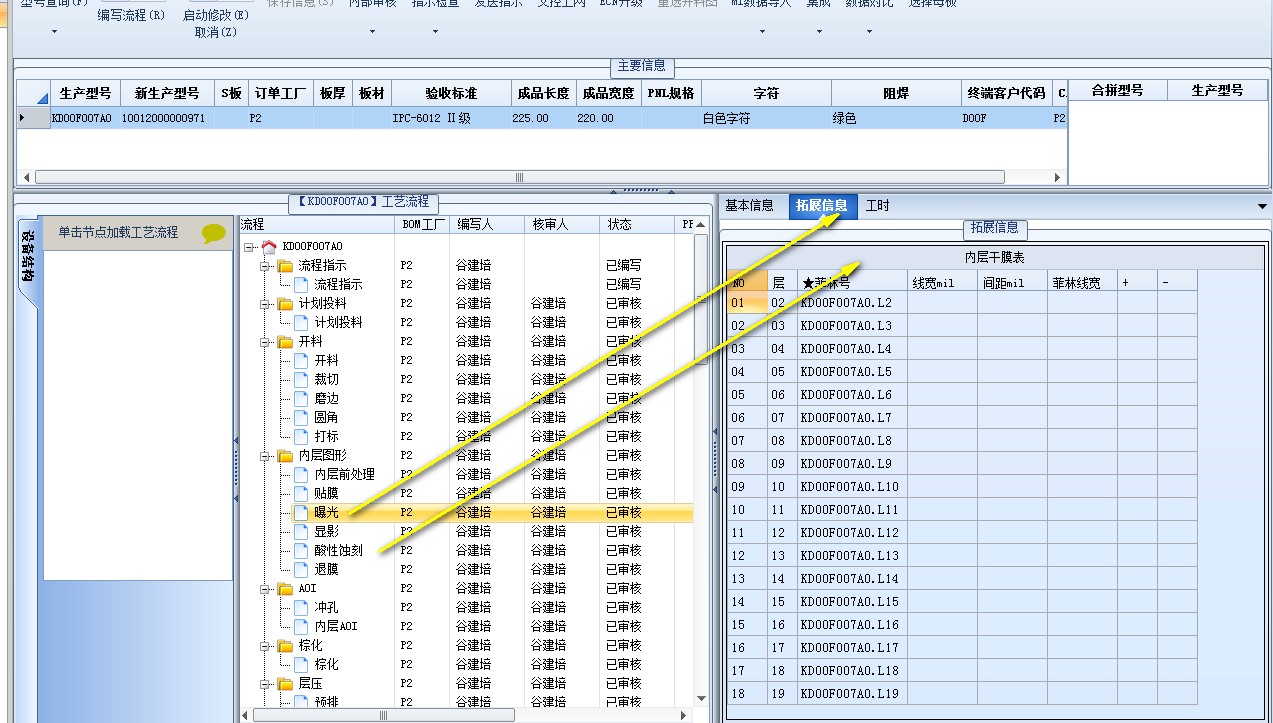Click the select-all corner triangle of main grid

(x=42, y=98)
